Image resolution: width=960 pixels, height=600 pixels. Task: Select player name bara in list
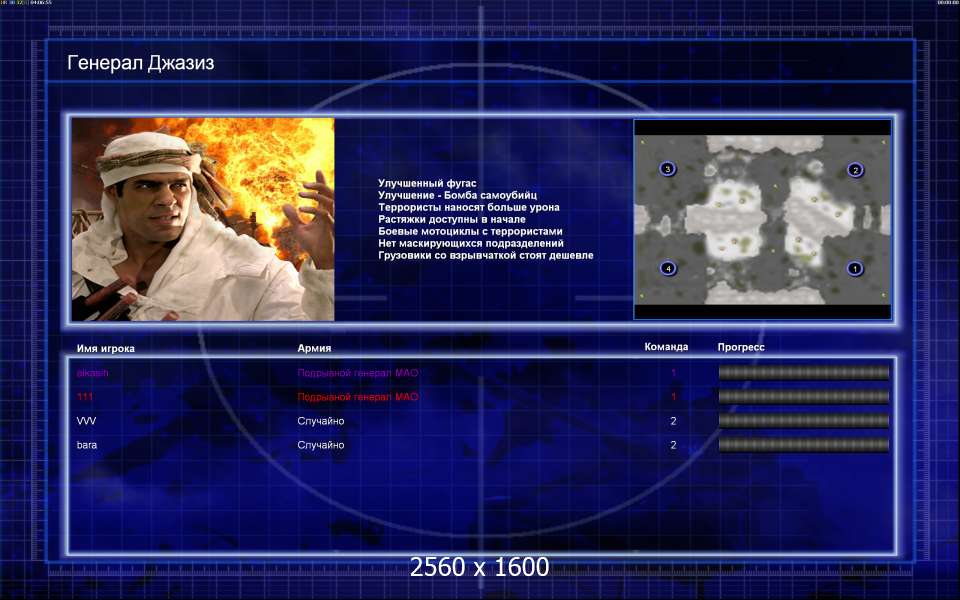coord(87,445)
